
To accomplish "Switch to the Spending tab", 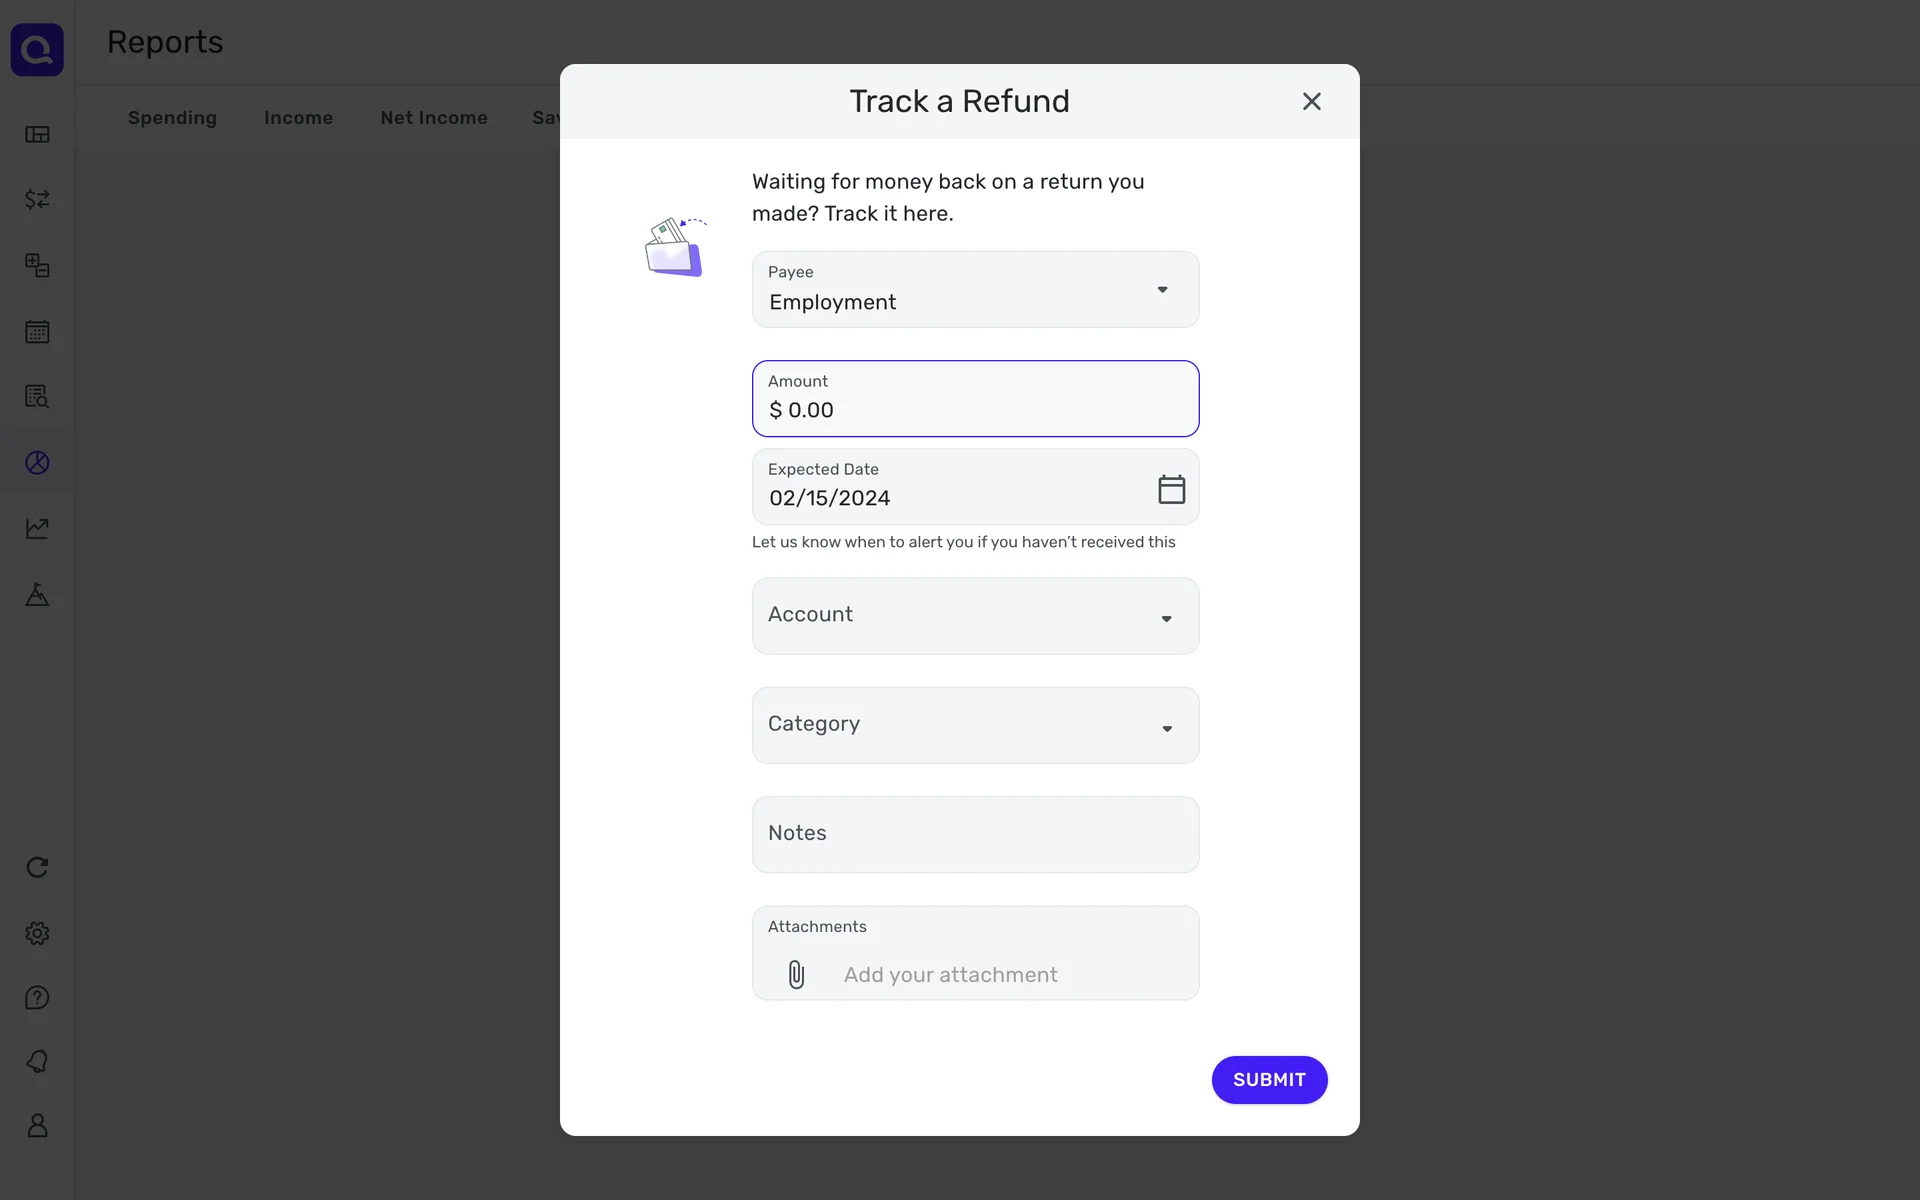I will tap(172, 118).
